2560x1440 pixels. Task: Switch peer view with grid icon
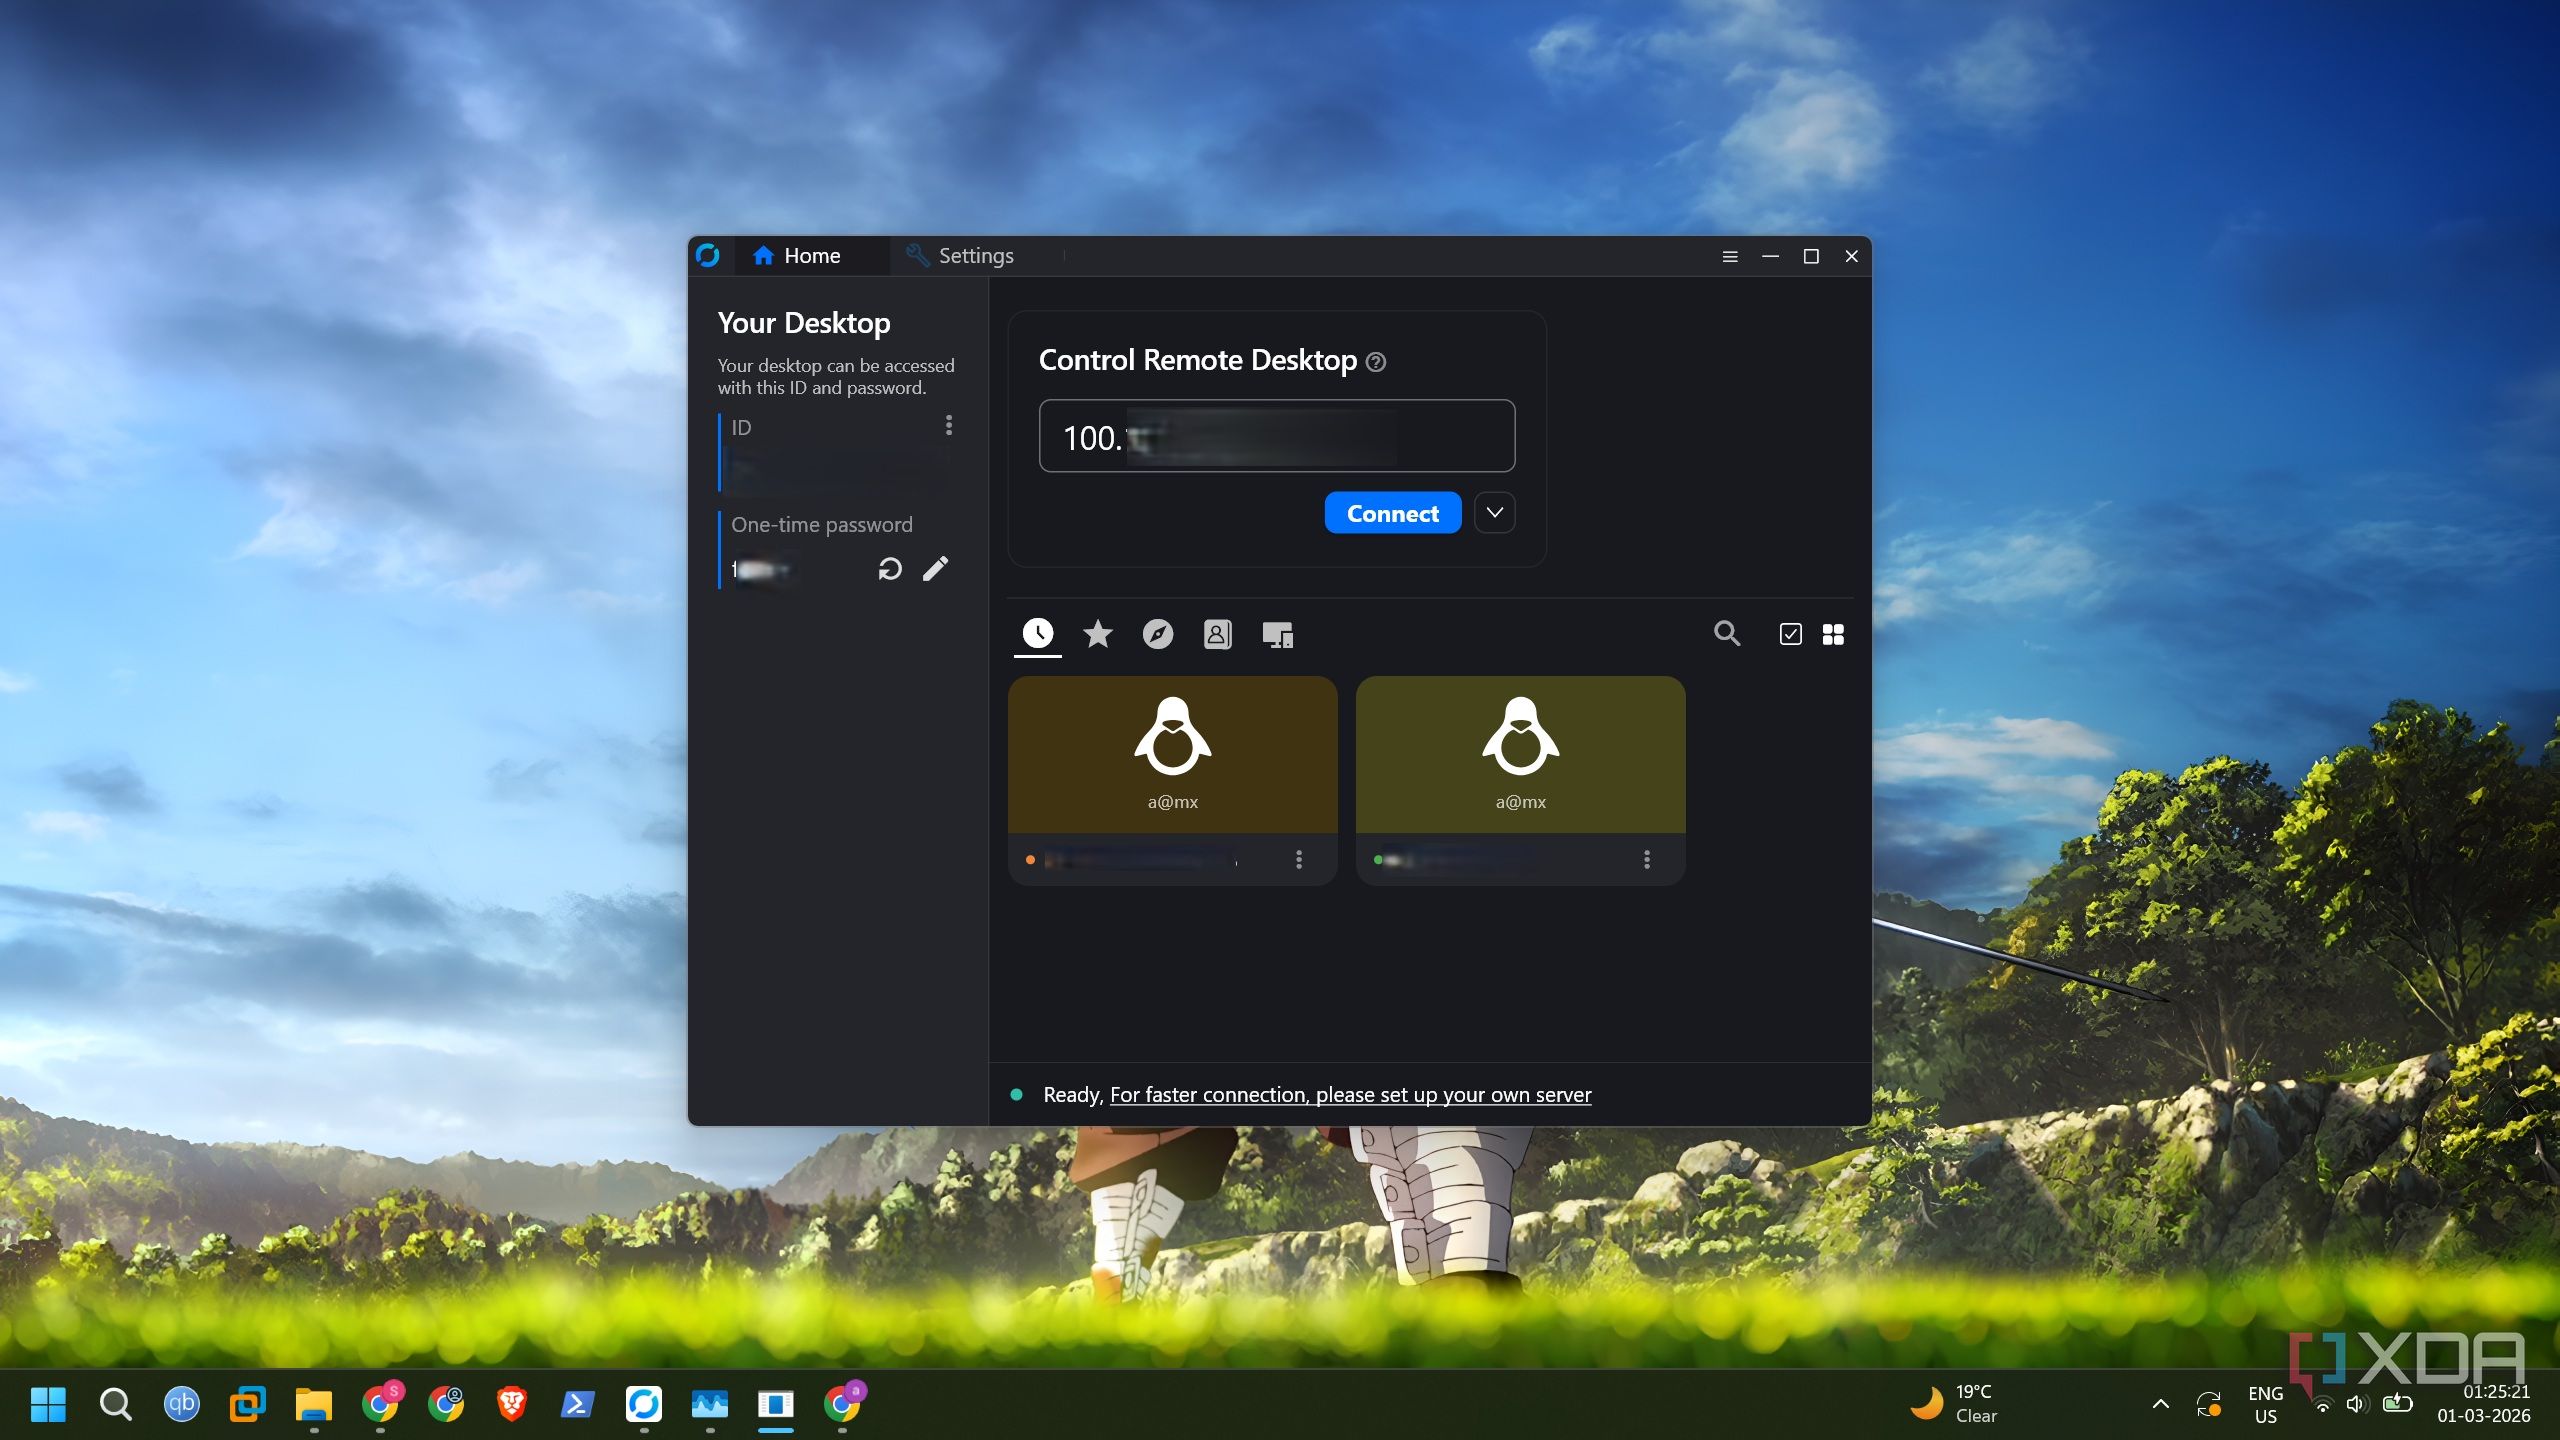tap(1833, 634)
